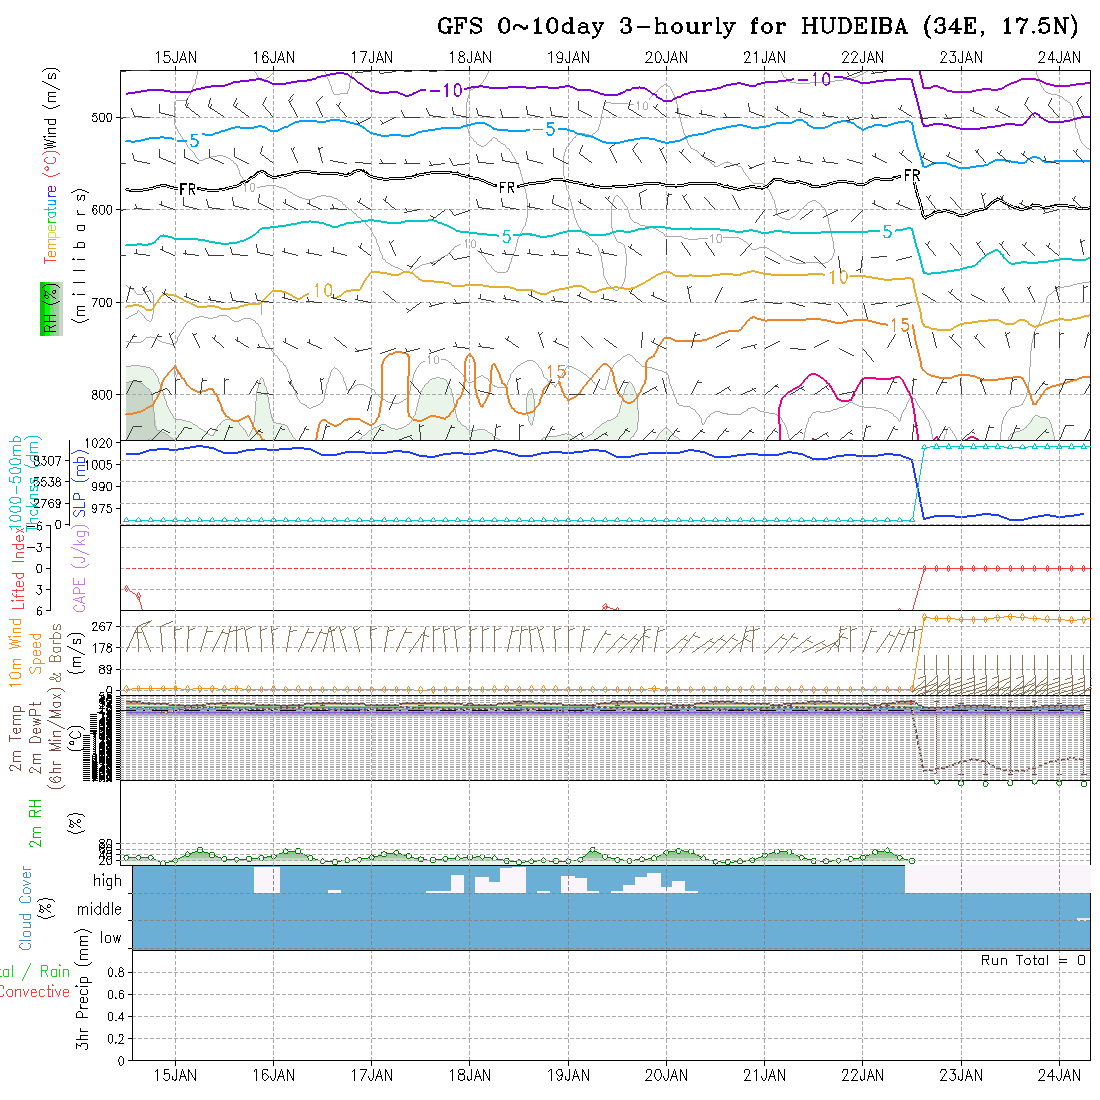Click the 267 wind speed tick label
The image size is (1100, 1100).
pos(106,627)
